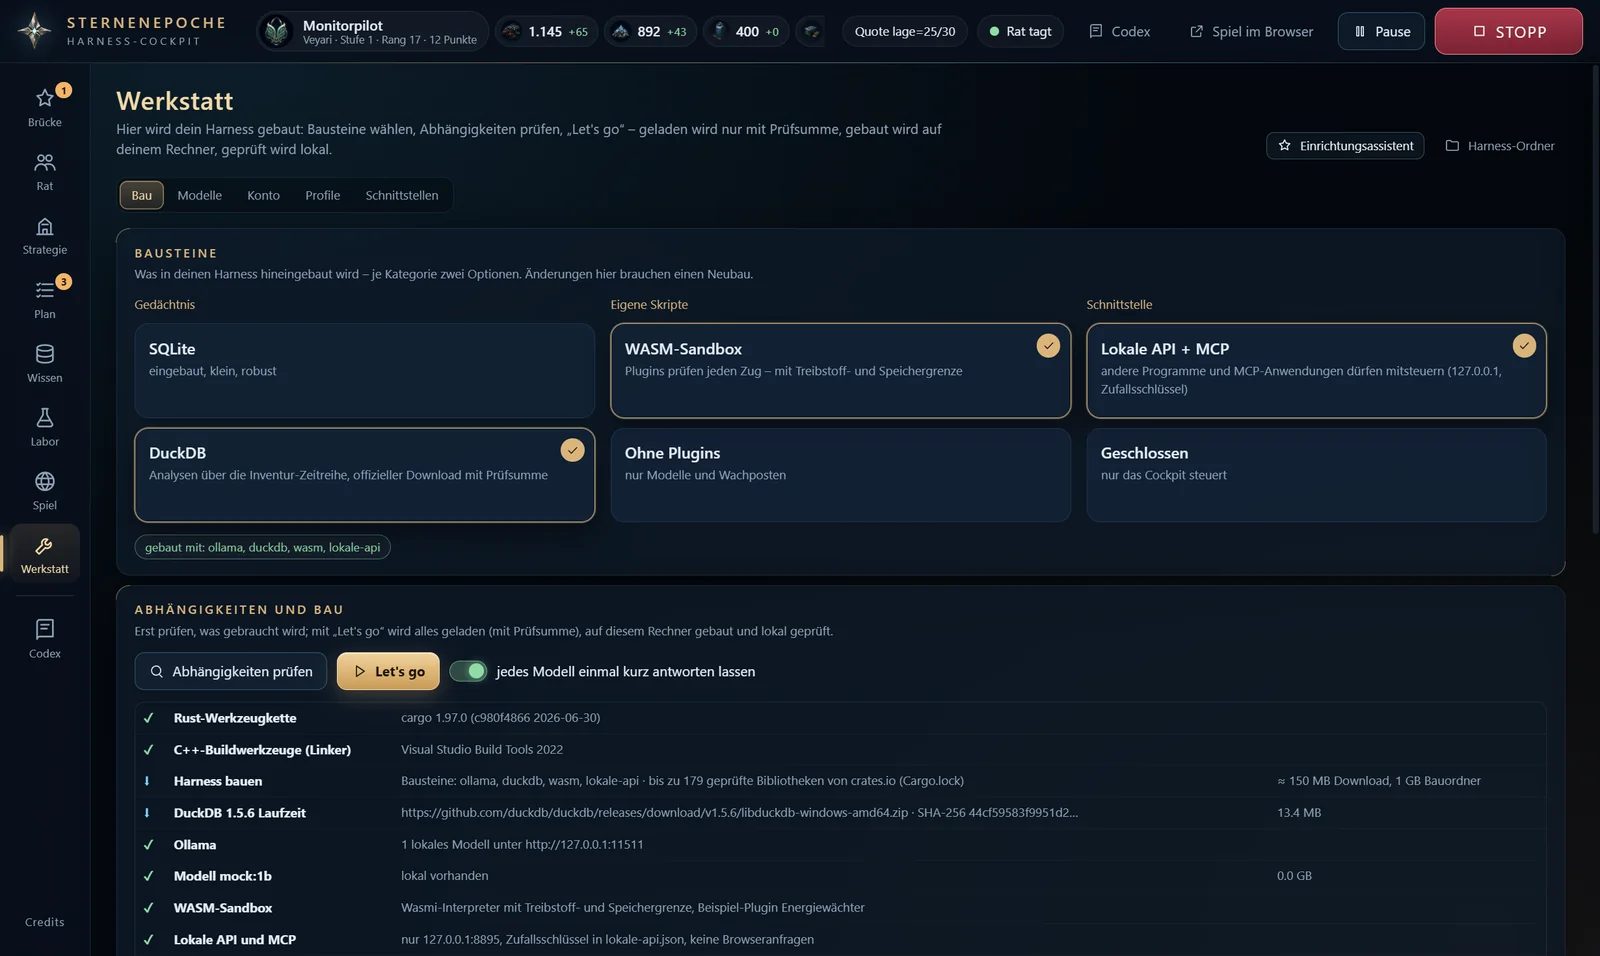Click the Rat tagt status pill
The width and height of the screenshot is (1600, 956).
(1020, 31)
